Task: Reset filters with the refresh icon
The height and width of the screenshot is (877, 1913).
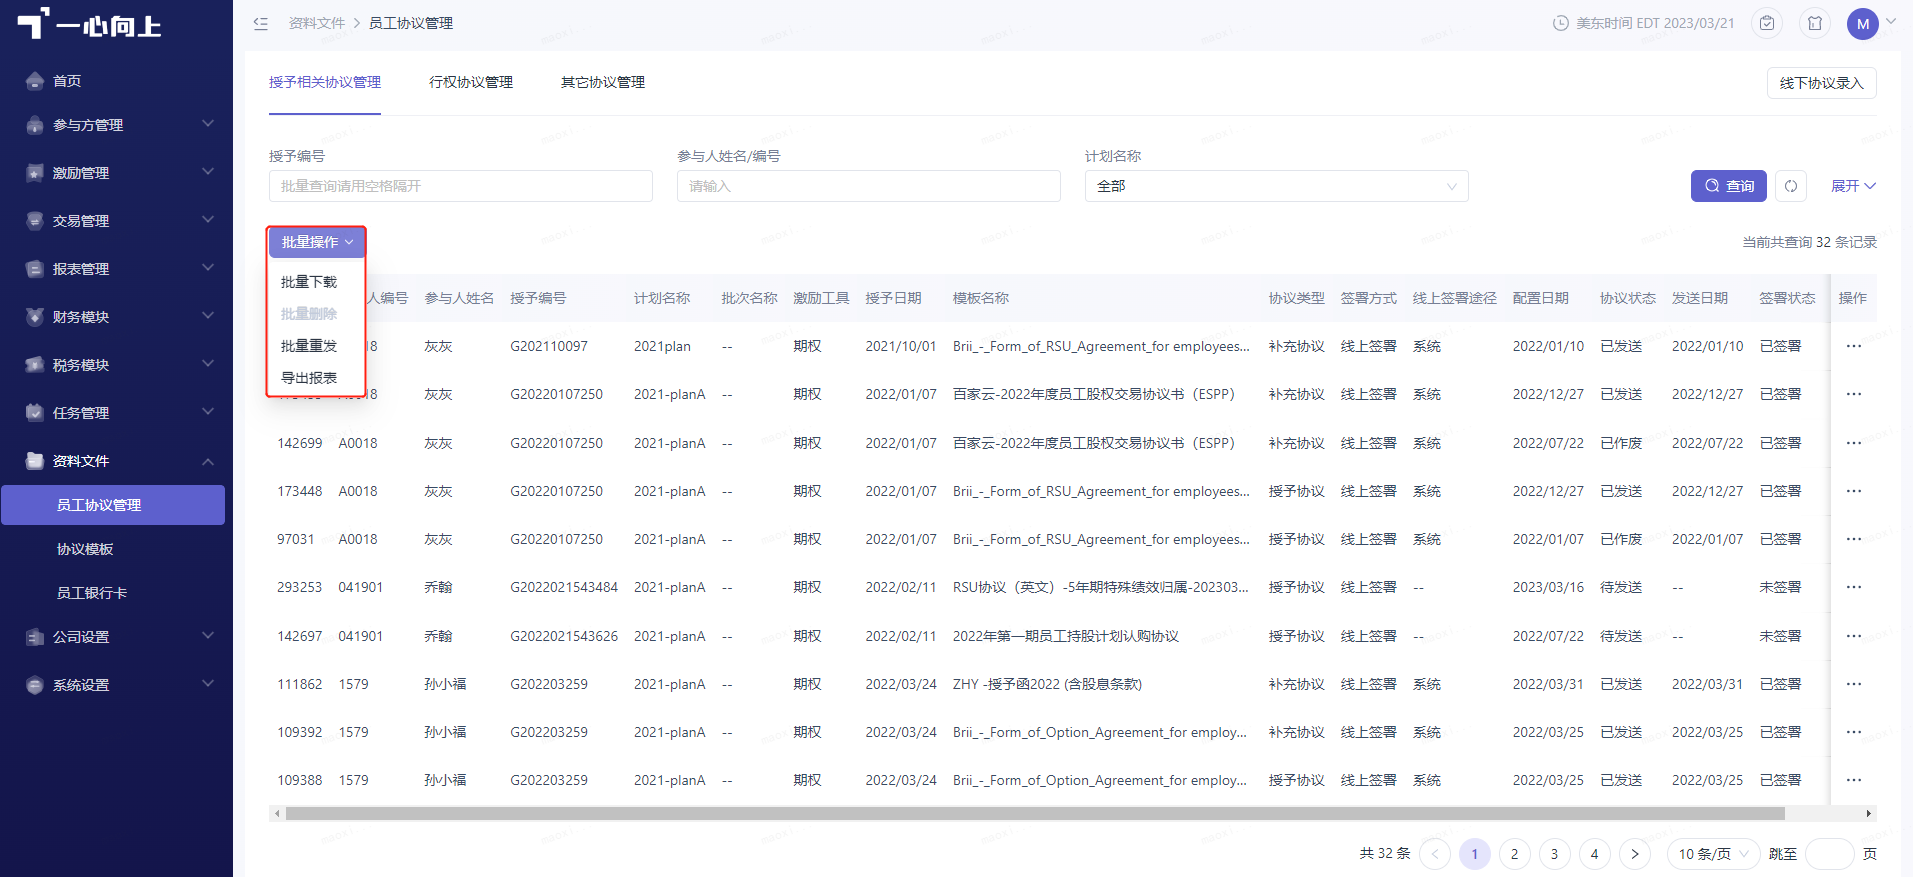Action: (1791, 186)
